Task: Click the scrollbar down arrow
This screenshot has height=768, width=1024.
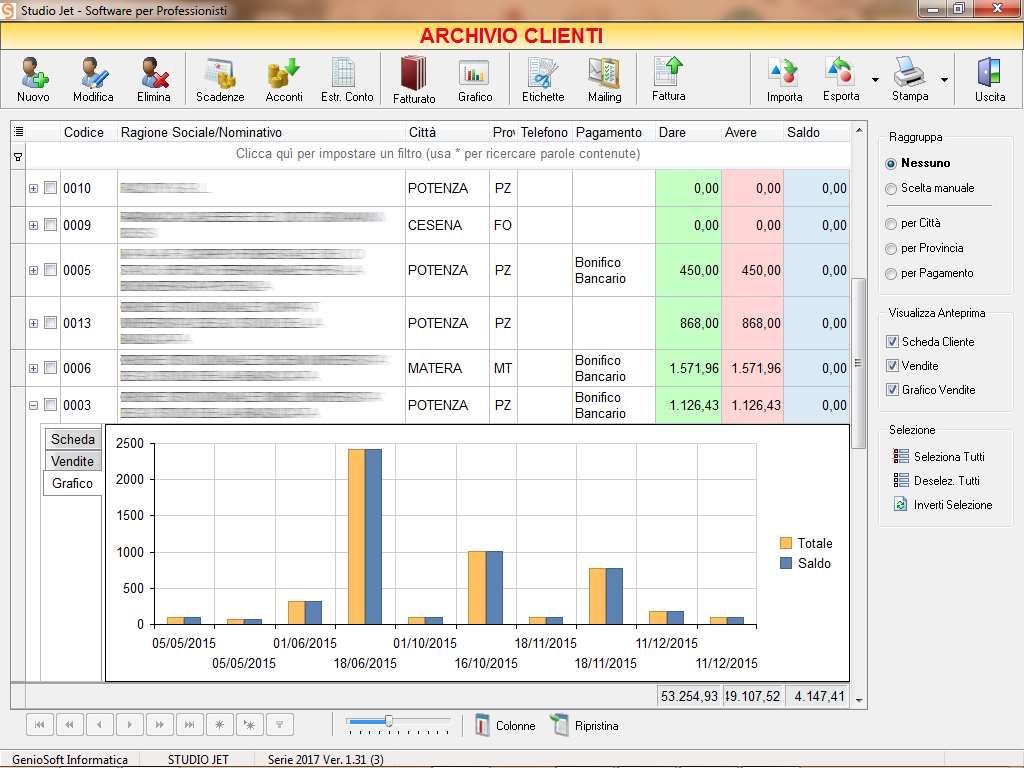Action: click(x=859, y=701)
